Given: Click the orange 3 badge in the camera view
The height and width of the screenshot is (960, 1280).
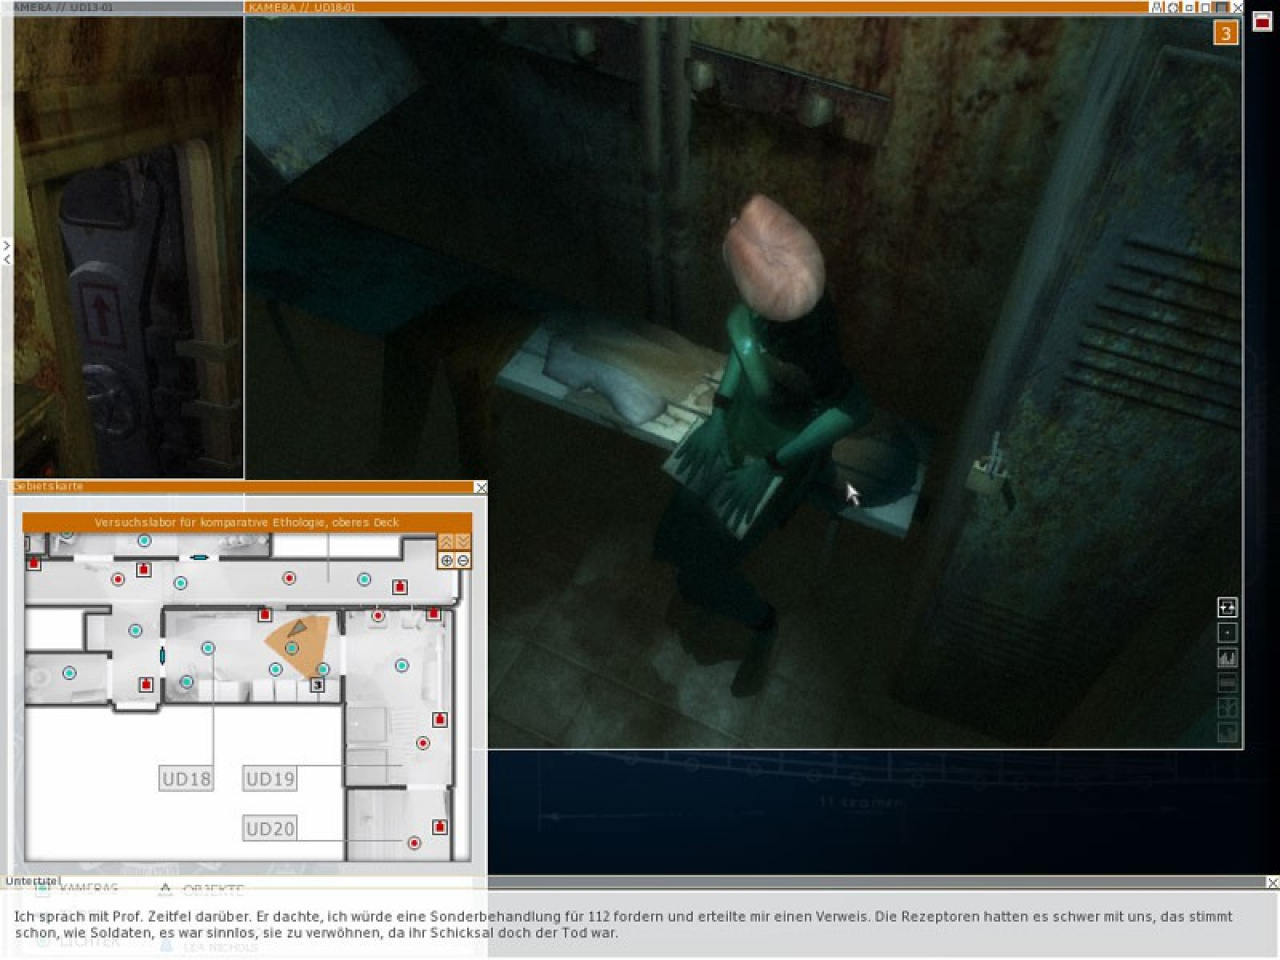Looking at the screenshot, I should (x=1225, y=33).
